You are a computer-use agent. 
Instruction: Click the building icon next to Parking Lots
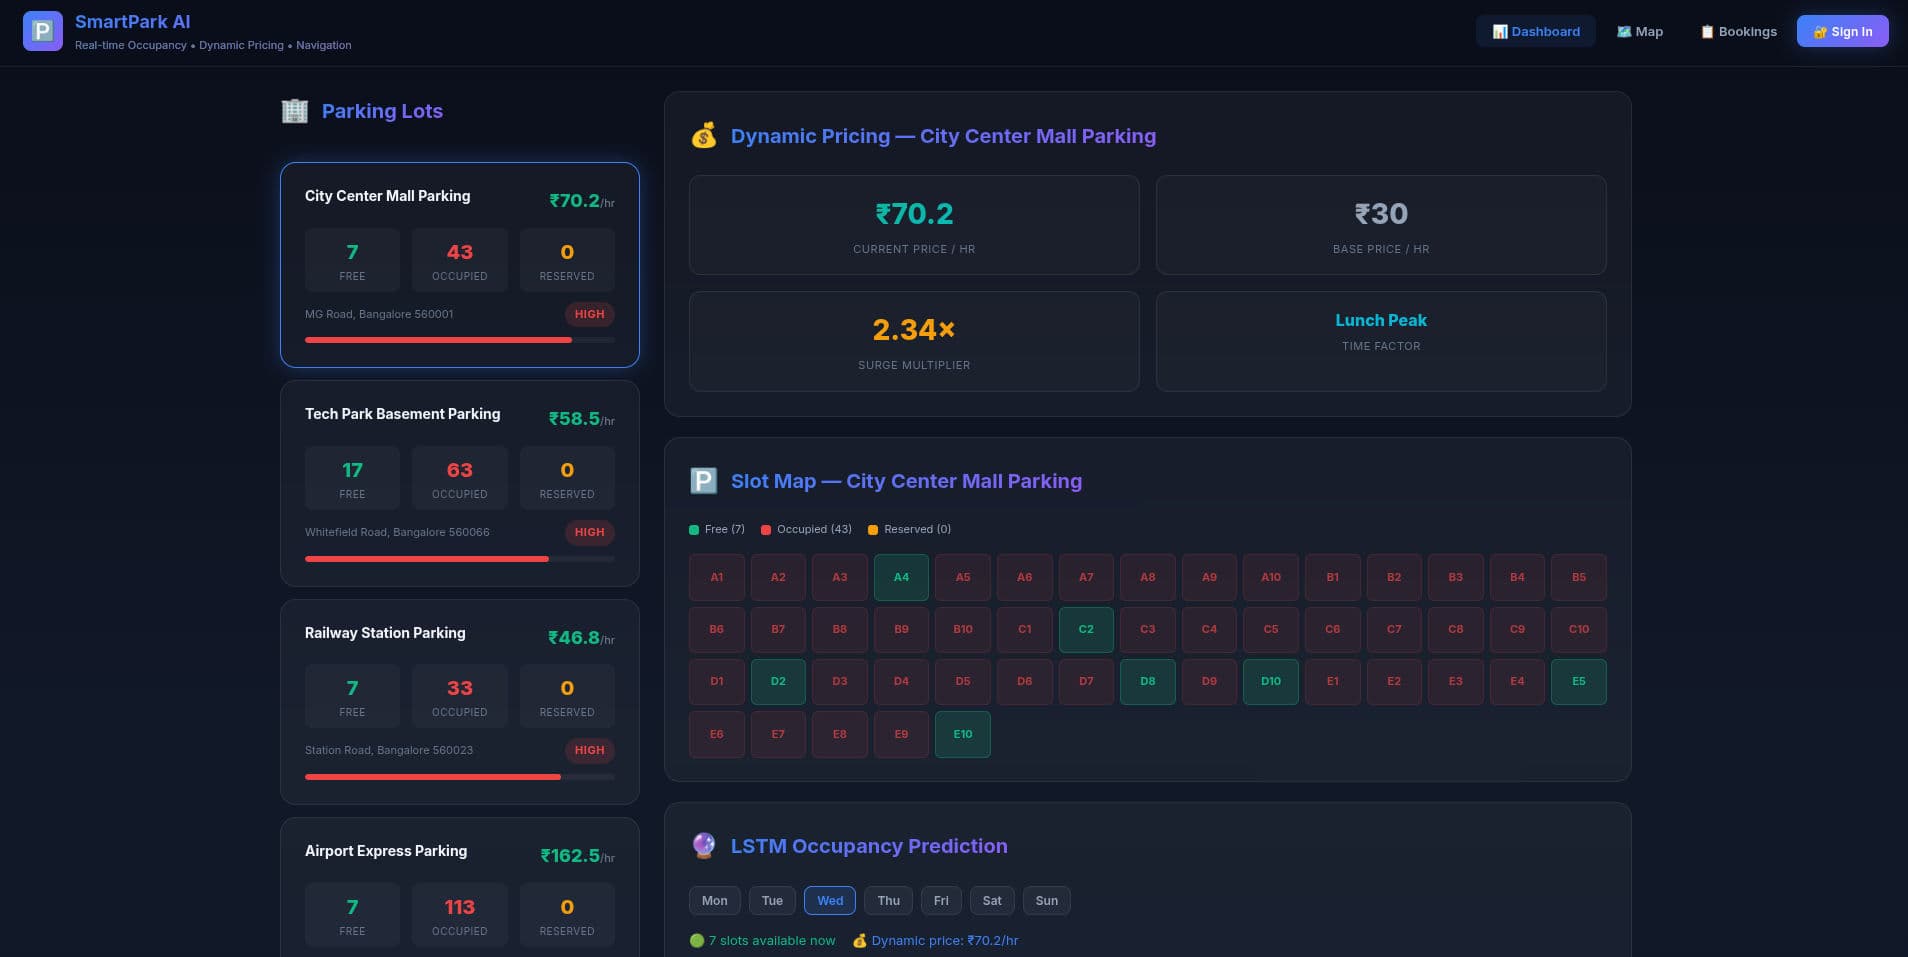pos(295,111)
